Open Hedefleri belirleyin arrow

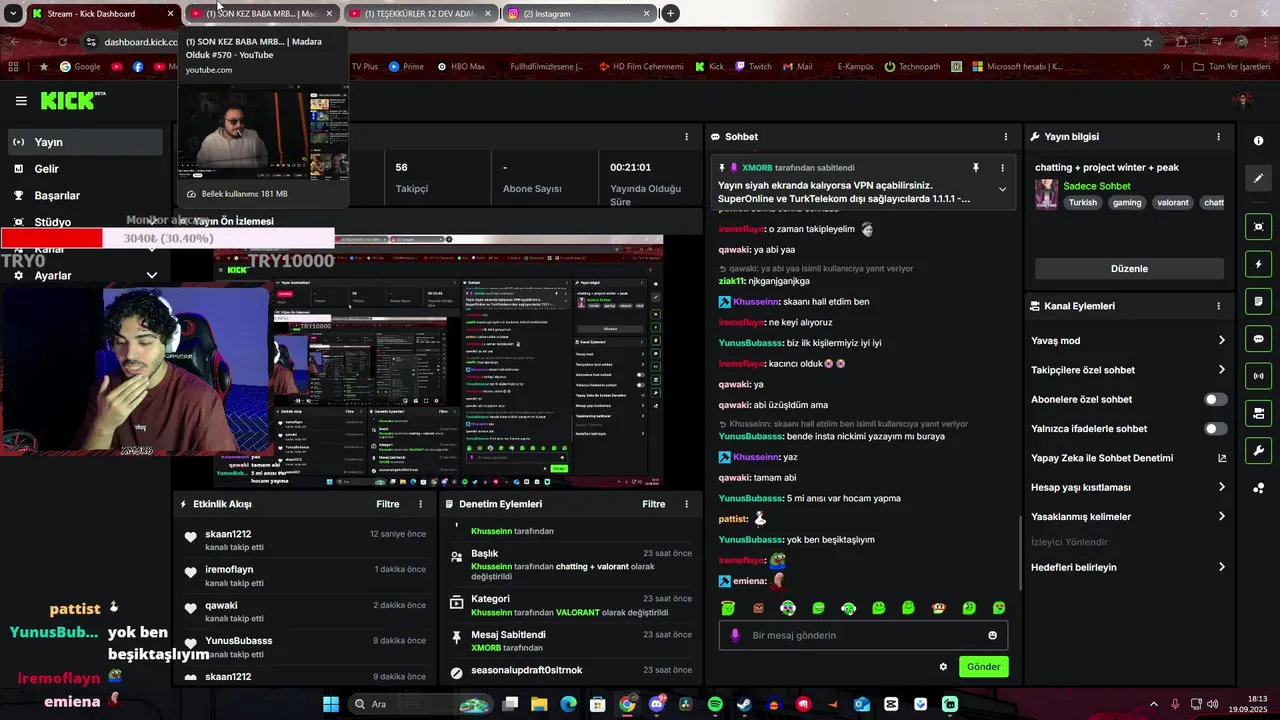click(1221, 567)
